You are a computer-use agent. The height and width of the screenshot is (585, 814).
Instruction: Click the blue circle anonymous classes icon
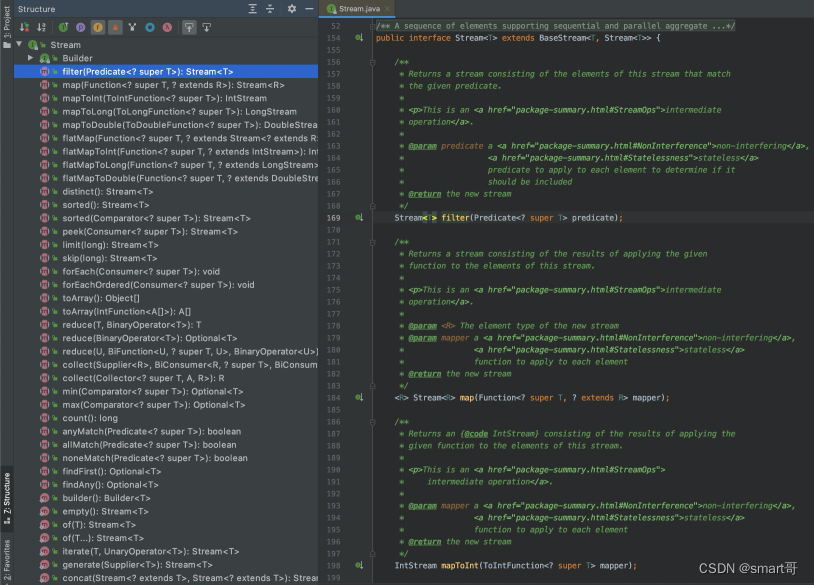[x=150, y=28]
